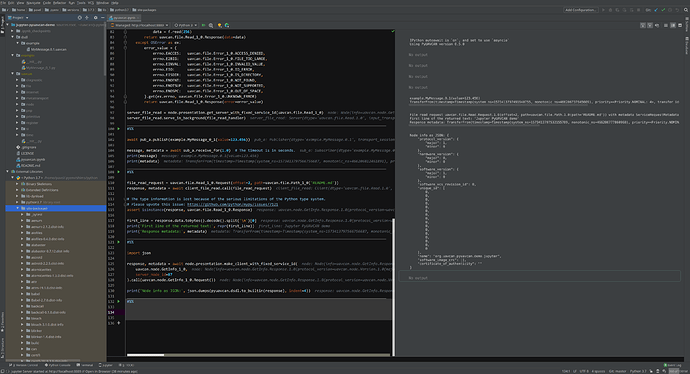Open the View menu
This screenshot has height=374, width=690.
click(21, 3)
